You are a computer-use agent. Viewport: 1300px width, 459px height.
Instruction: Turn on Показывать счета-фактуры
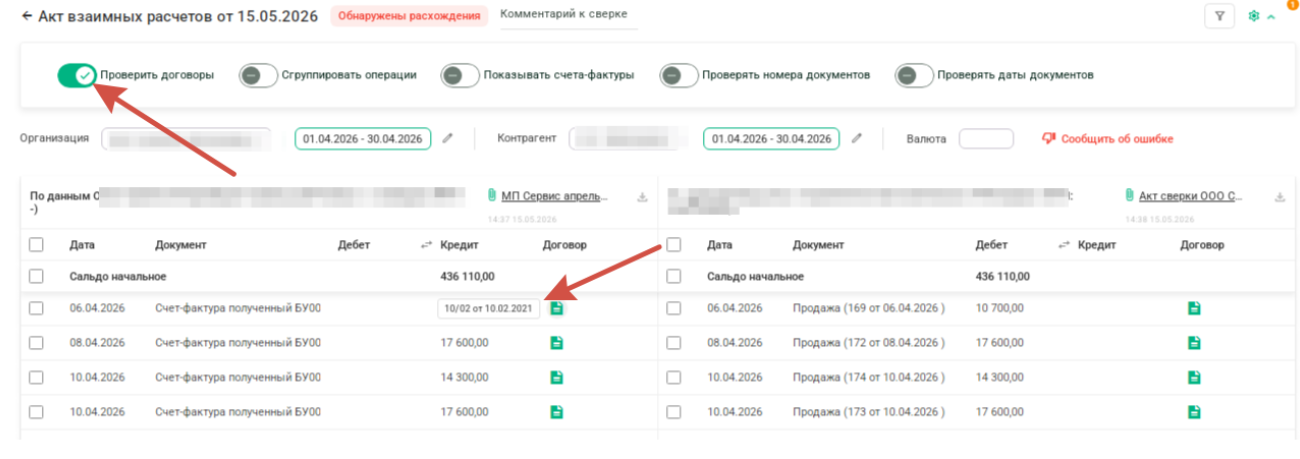461,75
